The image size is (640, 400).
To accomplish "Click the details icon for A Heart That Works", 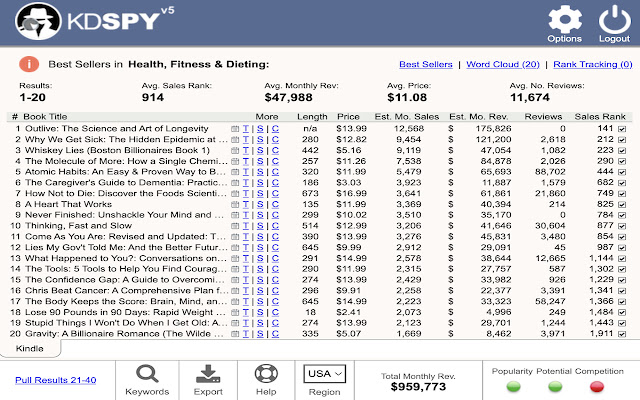I will 235,204.
